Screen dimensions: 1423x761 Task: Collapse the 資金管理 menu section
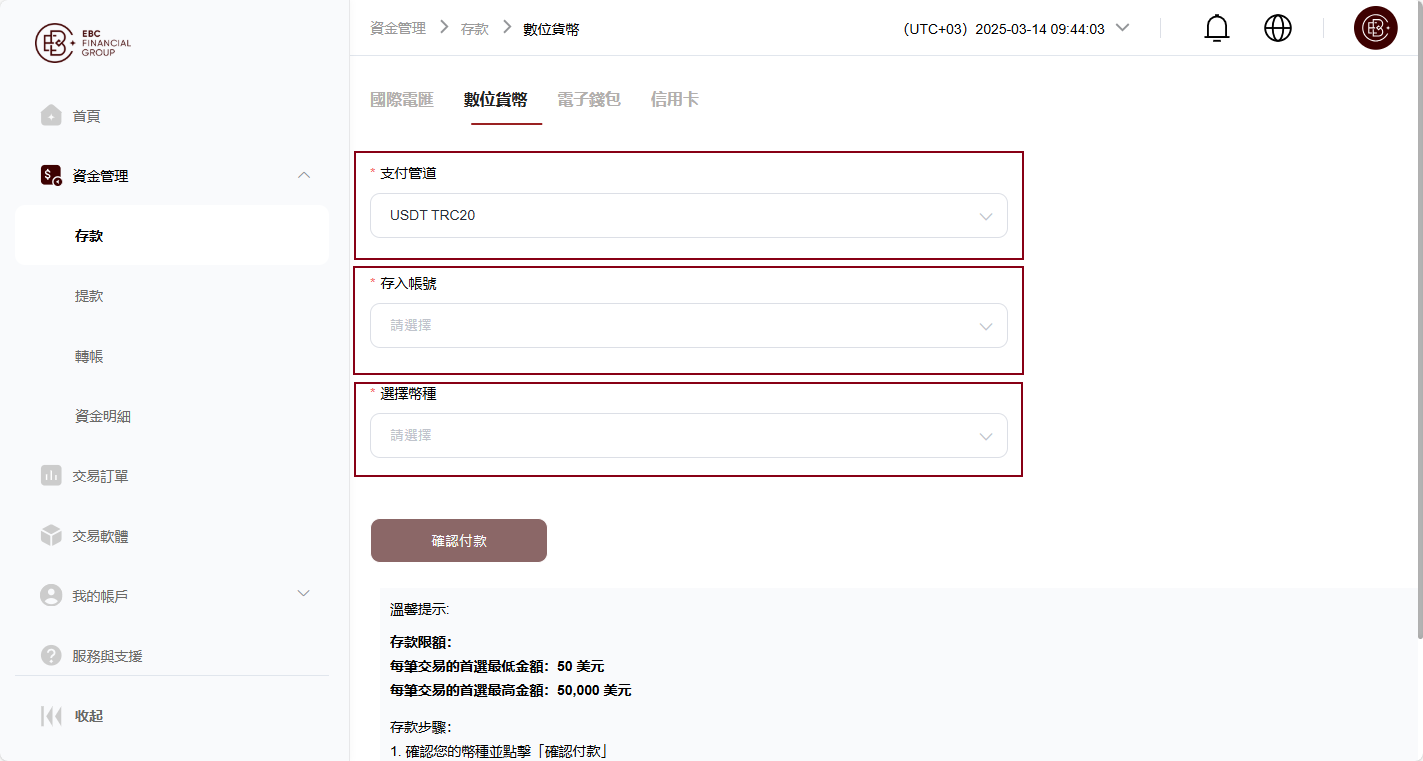coord(305,176)
